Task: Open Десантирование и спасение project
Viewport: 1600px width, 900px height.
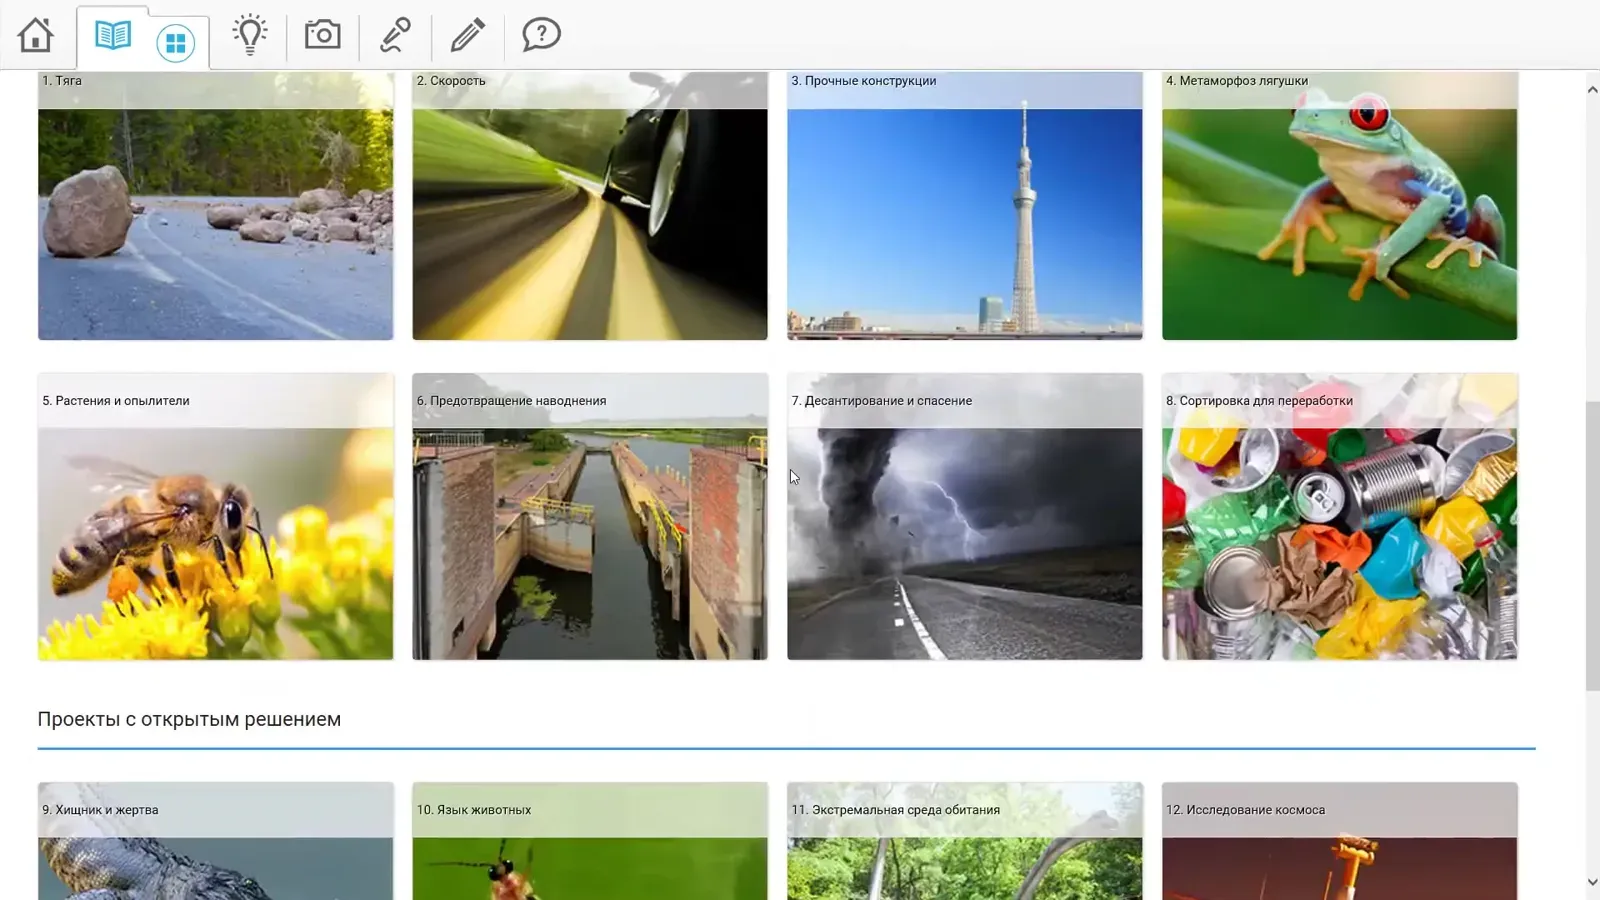Action: (x=965, y=516)
